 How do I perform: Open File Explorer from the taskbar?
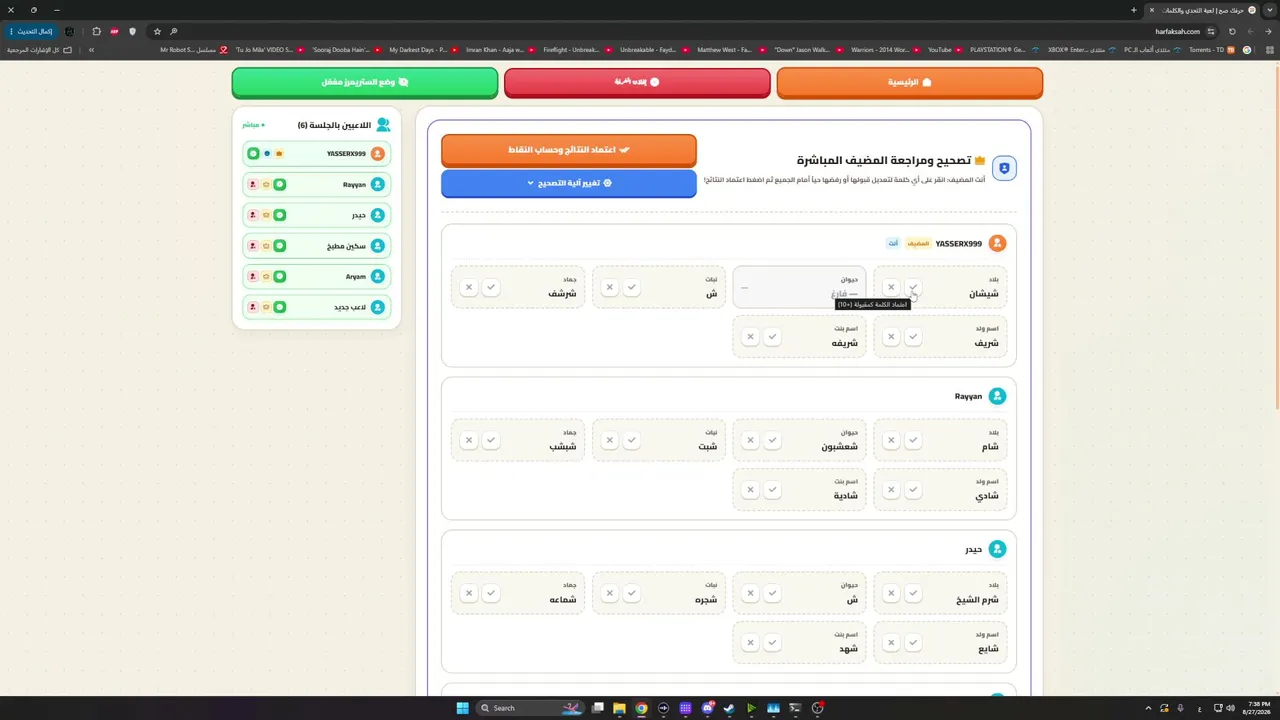[619, 708]
